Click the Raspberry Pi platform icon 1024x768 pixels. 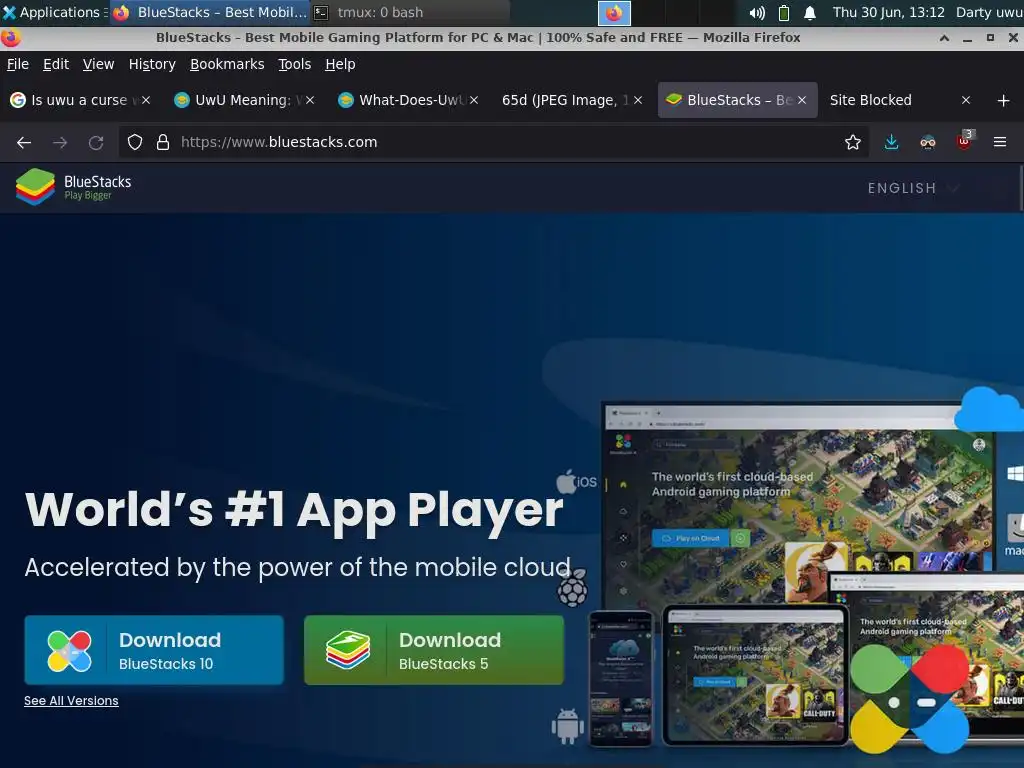tap(573, 588)
